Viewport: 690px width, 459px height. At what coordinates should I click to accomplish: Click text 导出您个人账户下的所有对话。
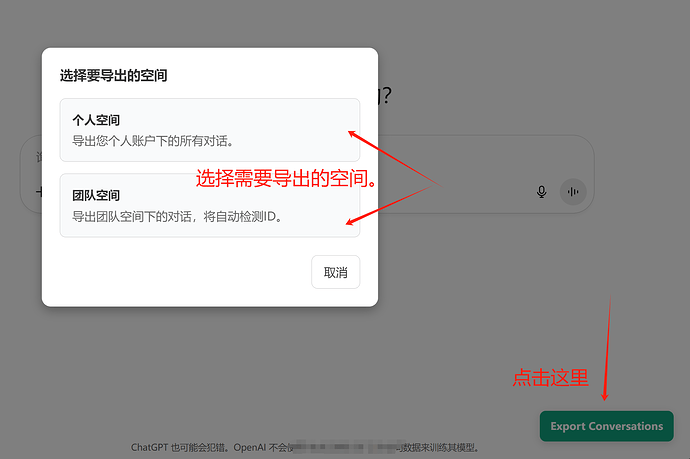tap(153, 141)
